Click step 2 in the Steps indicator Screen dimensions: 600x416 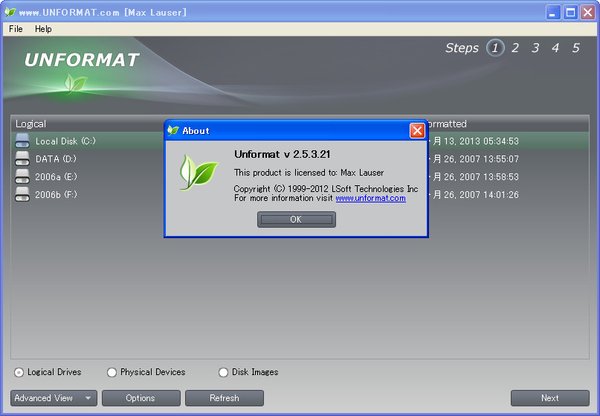pos(515,48)
